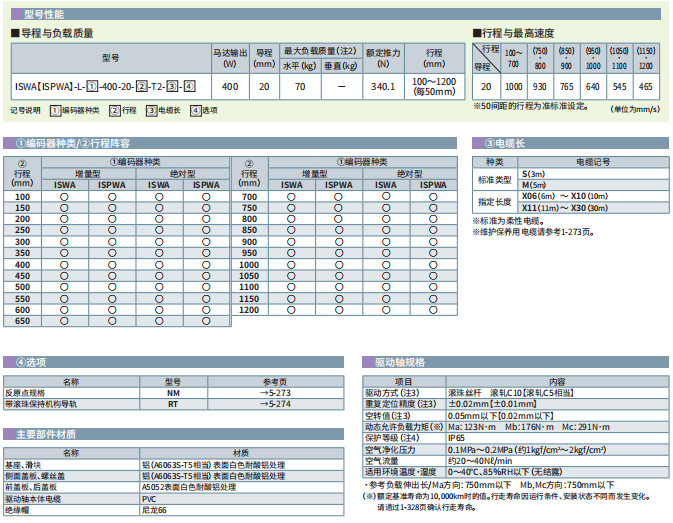Open the →5-274 page reference

(x=275, y=404)
